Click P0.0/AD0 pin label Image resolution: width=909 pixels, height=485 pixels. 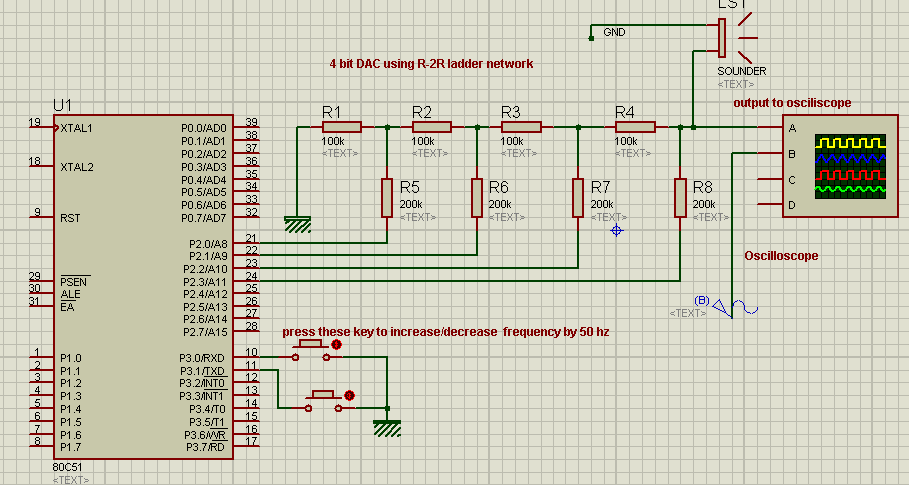tap(203, 128)
